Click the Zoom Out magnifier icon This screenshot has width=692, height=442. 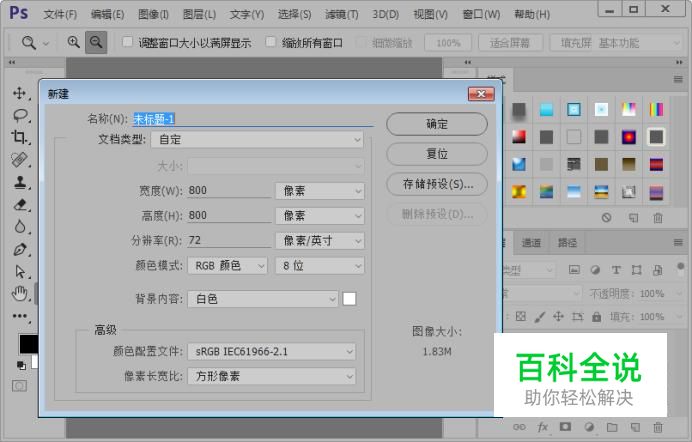pos(96,42)
